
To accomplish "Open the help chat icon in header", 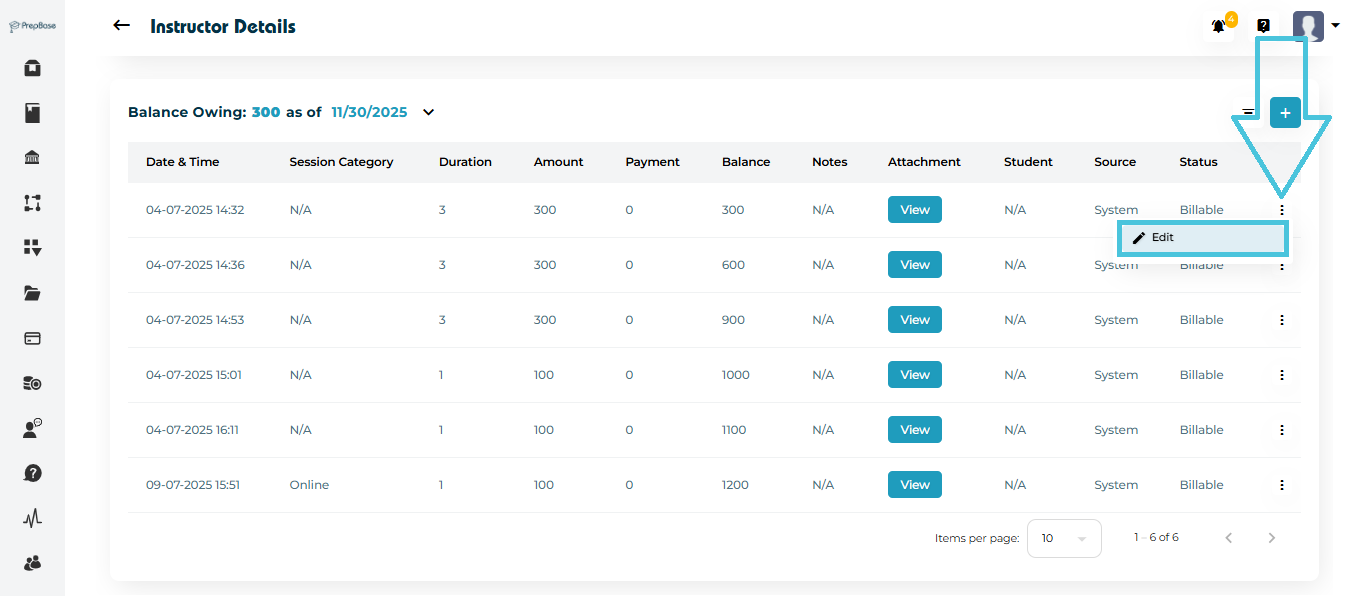I will [x=1264, y=26].
